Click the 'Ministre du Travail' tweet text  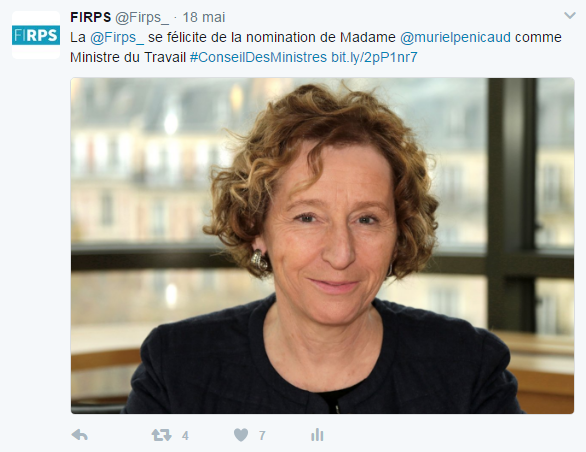click(128, 57)
